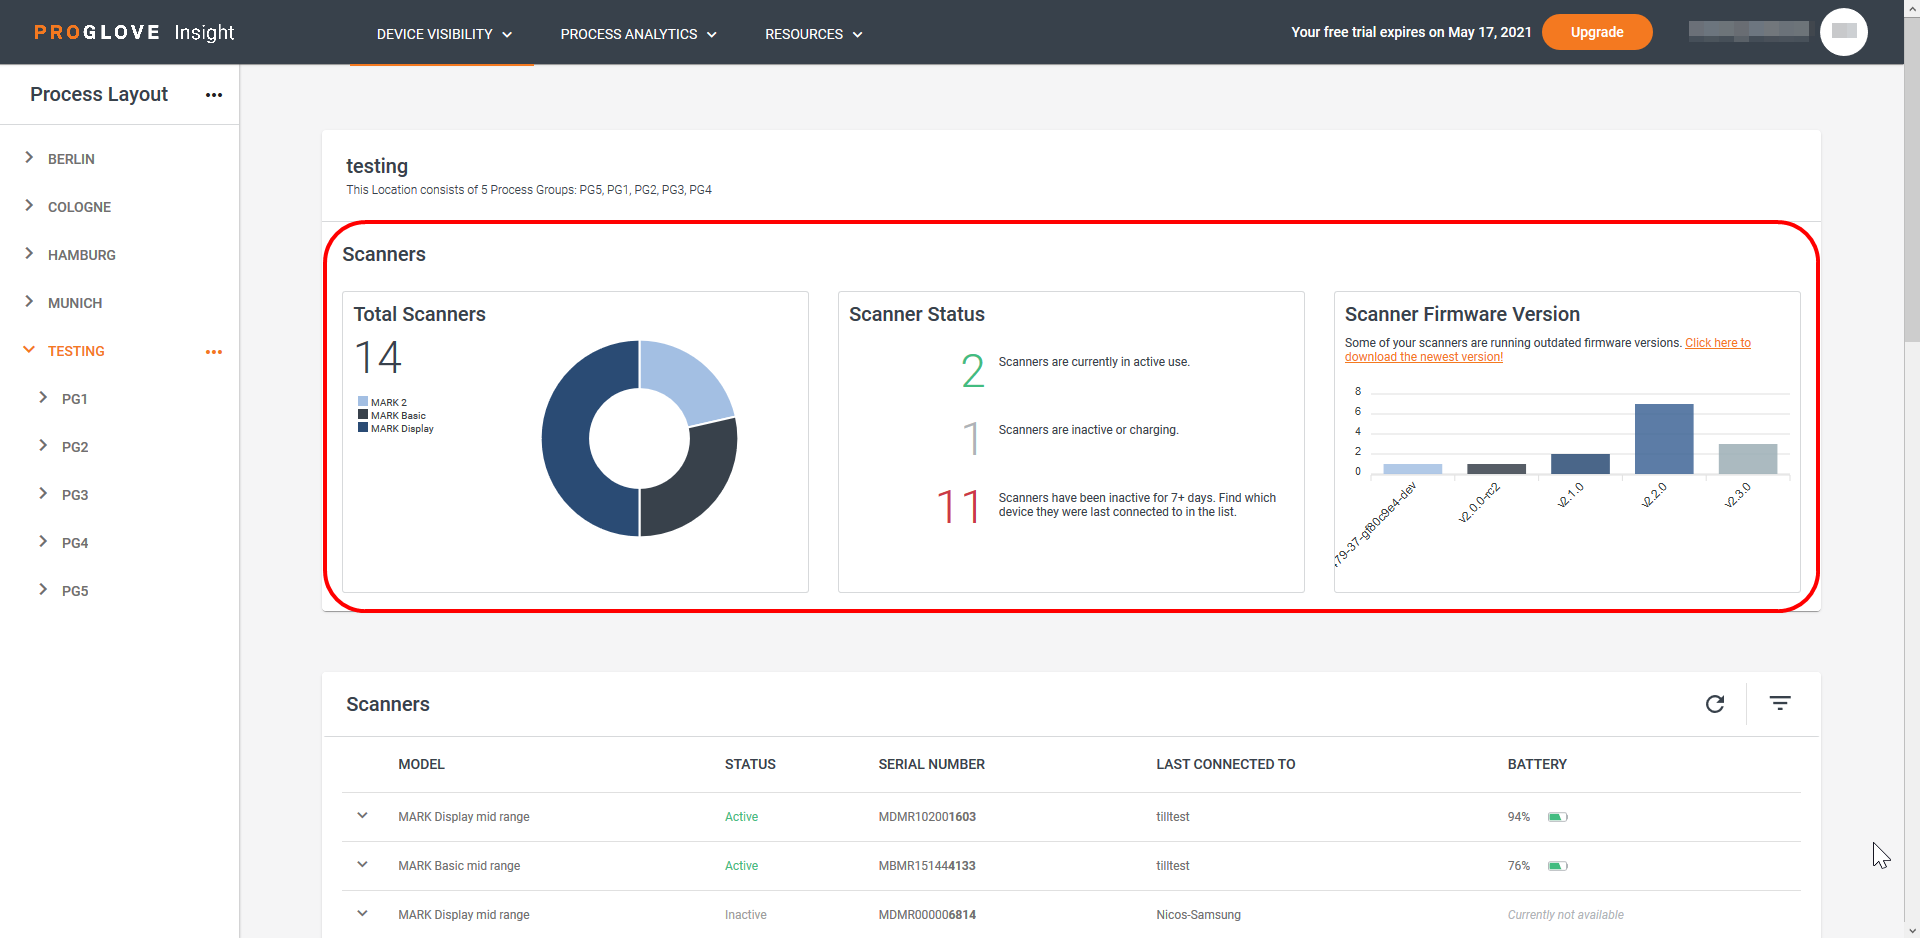Collapse the TESTING location
The height and width of the screenshot is (938, 1920).
point(29,350)
